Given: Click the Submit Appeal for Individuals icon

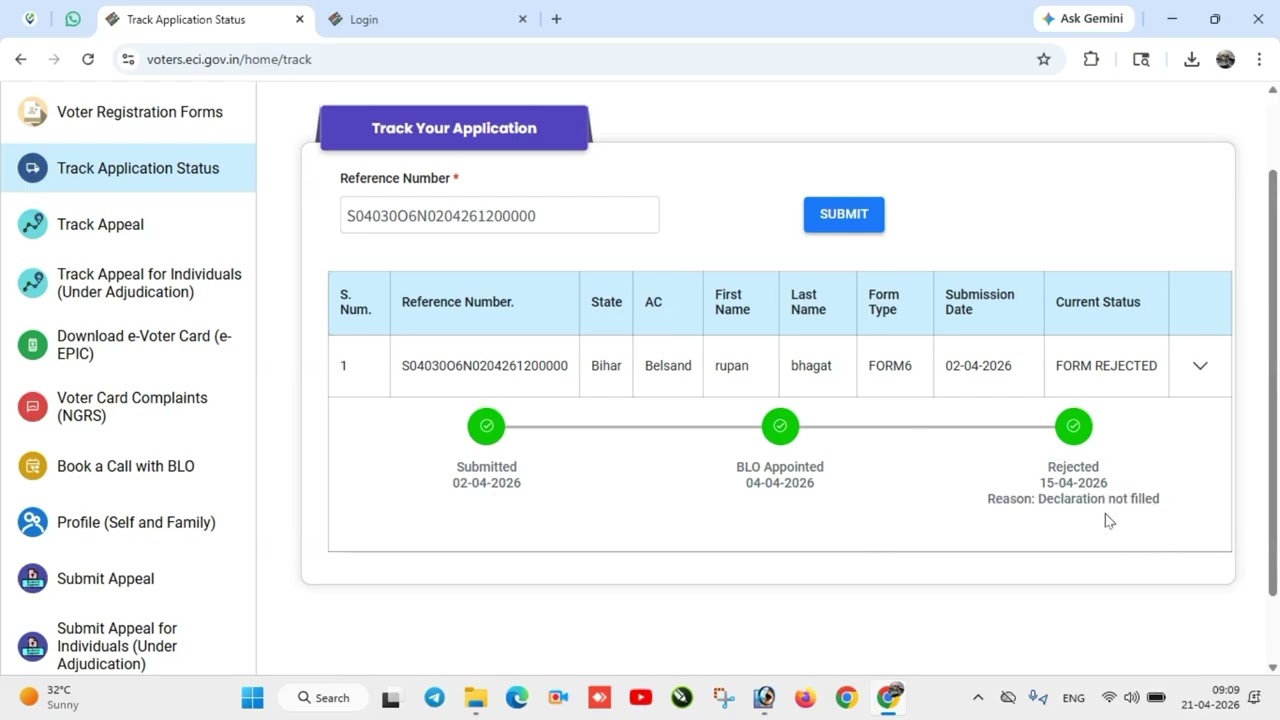Looking at the screenshot, I should [32, 646].
